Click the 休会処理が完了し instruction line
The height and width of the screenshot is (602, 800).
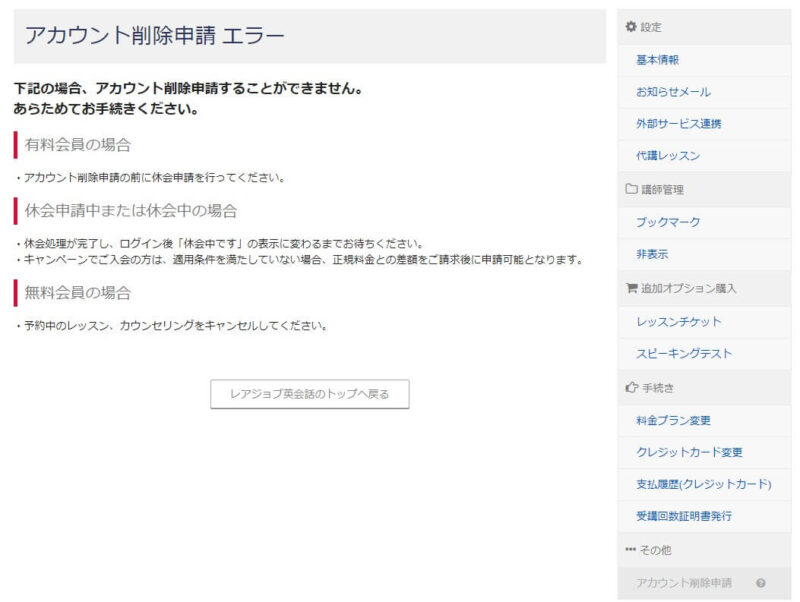(x=219, y=244)
